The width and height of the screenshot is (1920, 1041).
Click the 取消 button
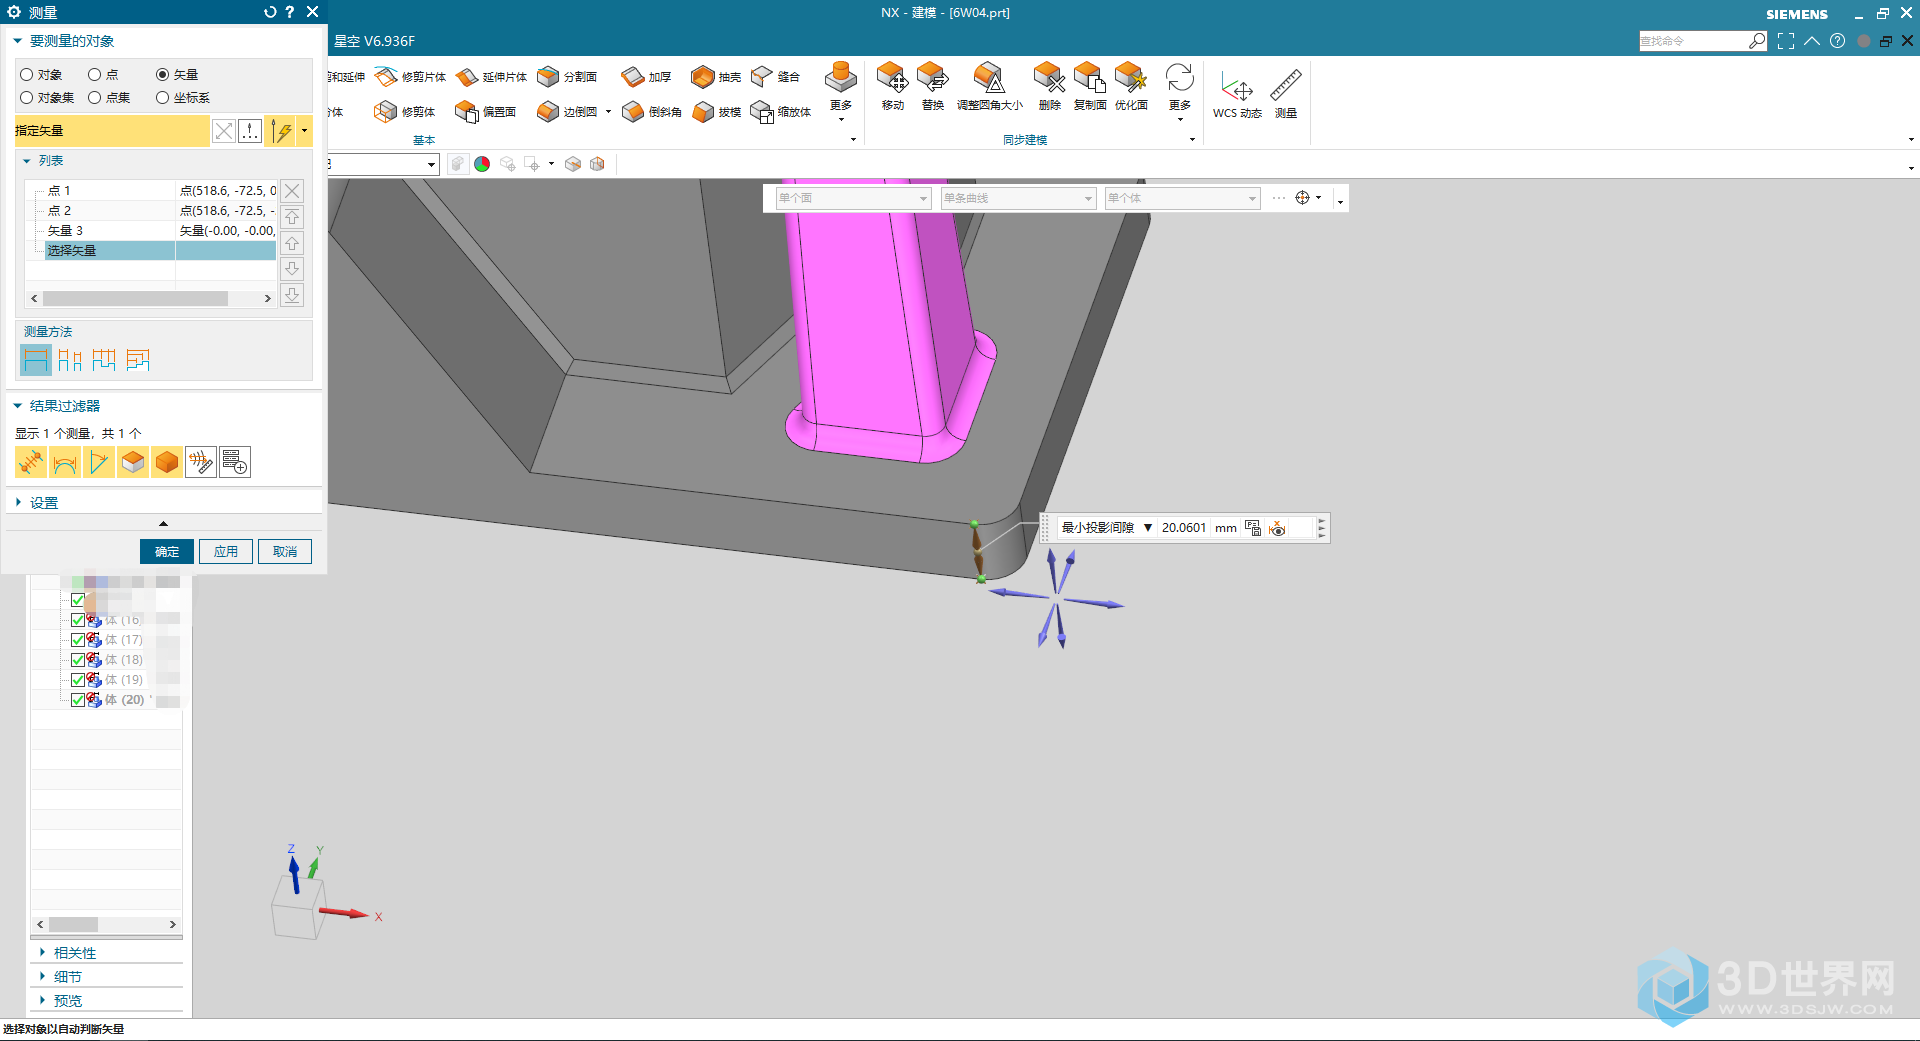point(285,552)
